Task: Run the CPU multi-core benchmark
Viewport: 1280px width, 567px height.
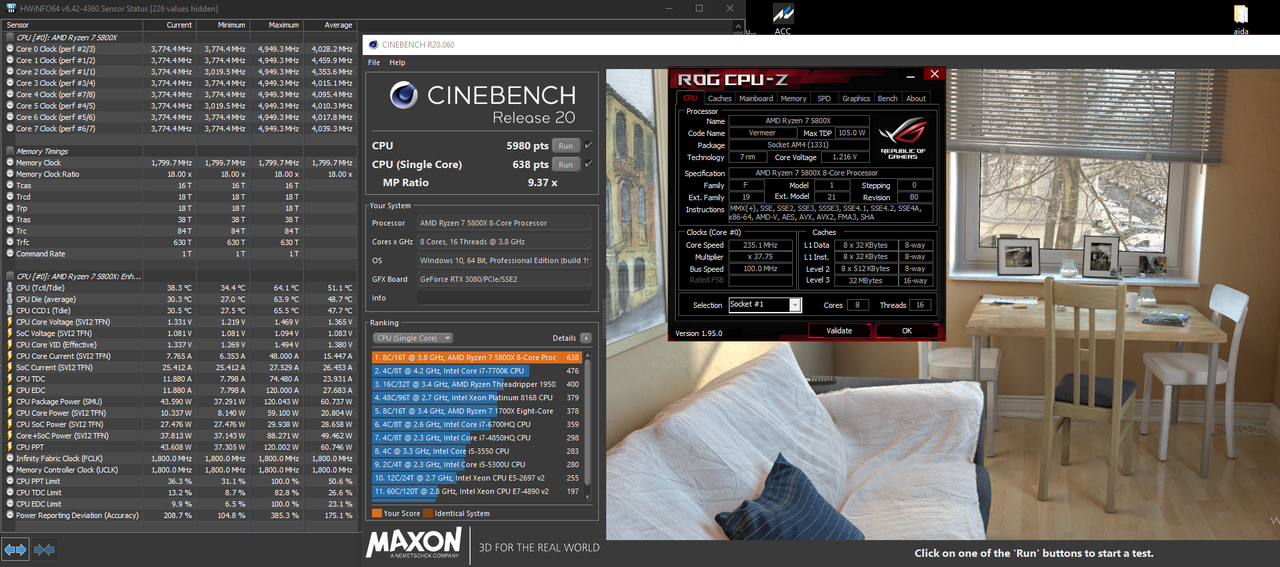Action: pyautogui.click(x=565, y=145)
